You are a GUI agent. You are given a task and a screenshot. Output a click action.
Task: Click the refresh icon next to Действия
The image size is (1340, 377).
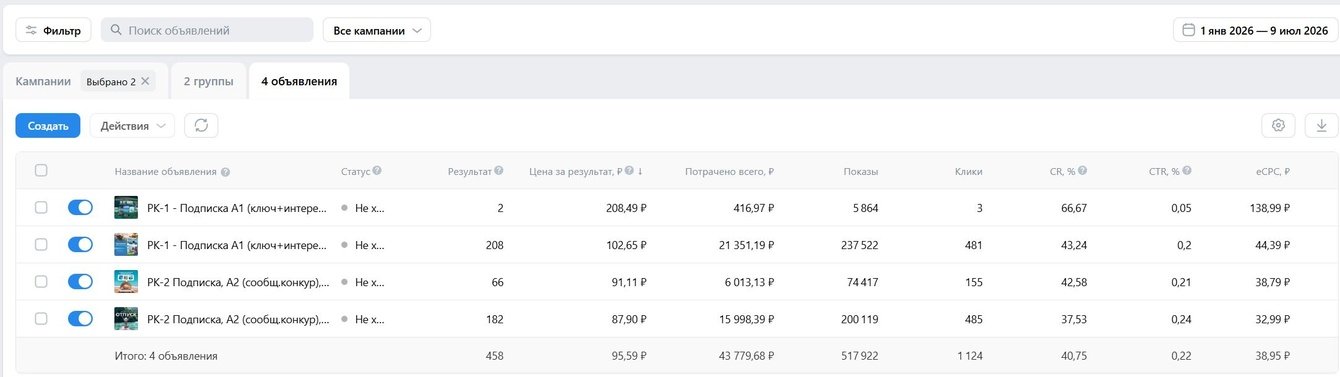click(x=201, y=125)
